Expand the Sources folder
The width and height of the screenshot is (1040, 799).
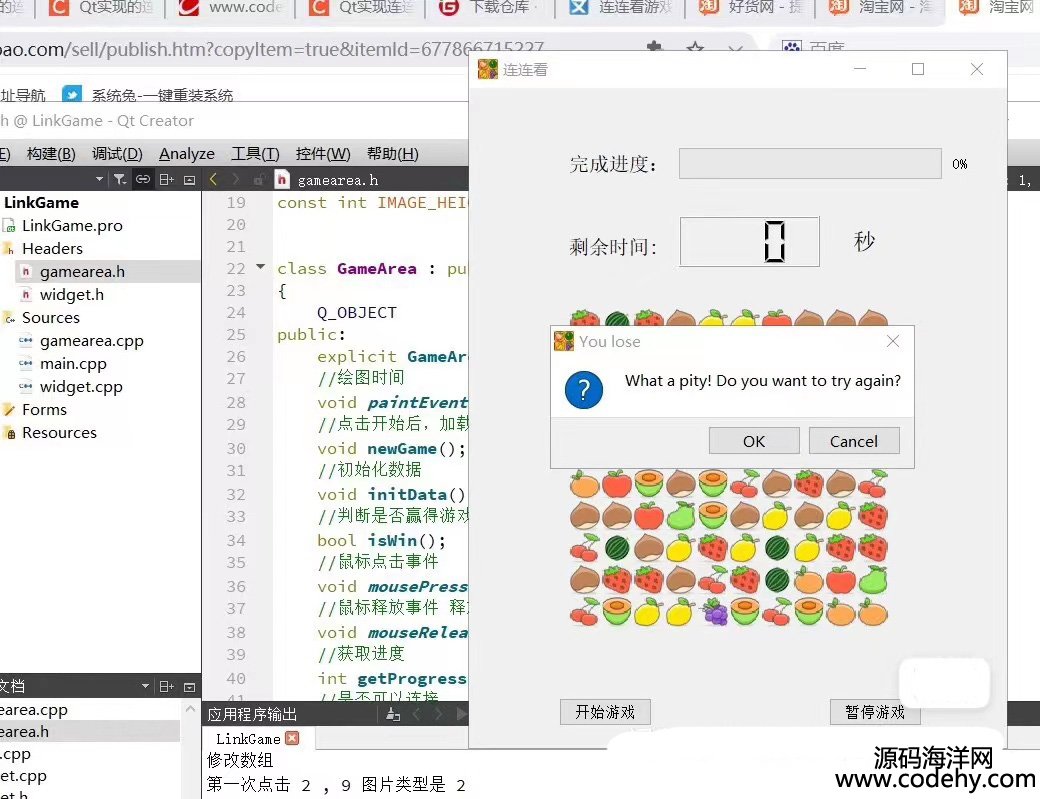[x=50, y=318]
